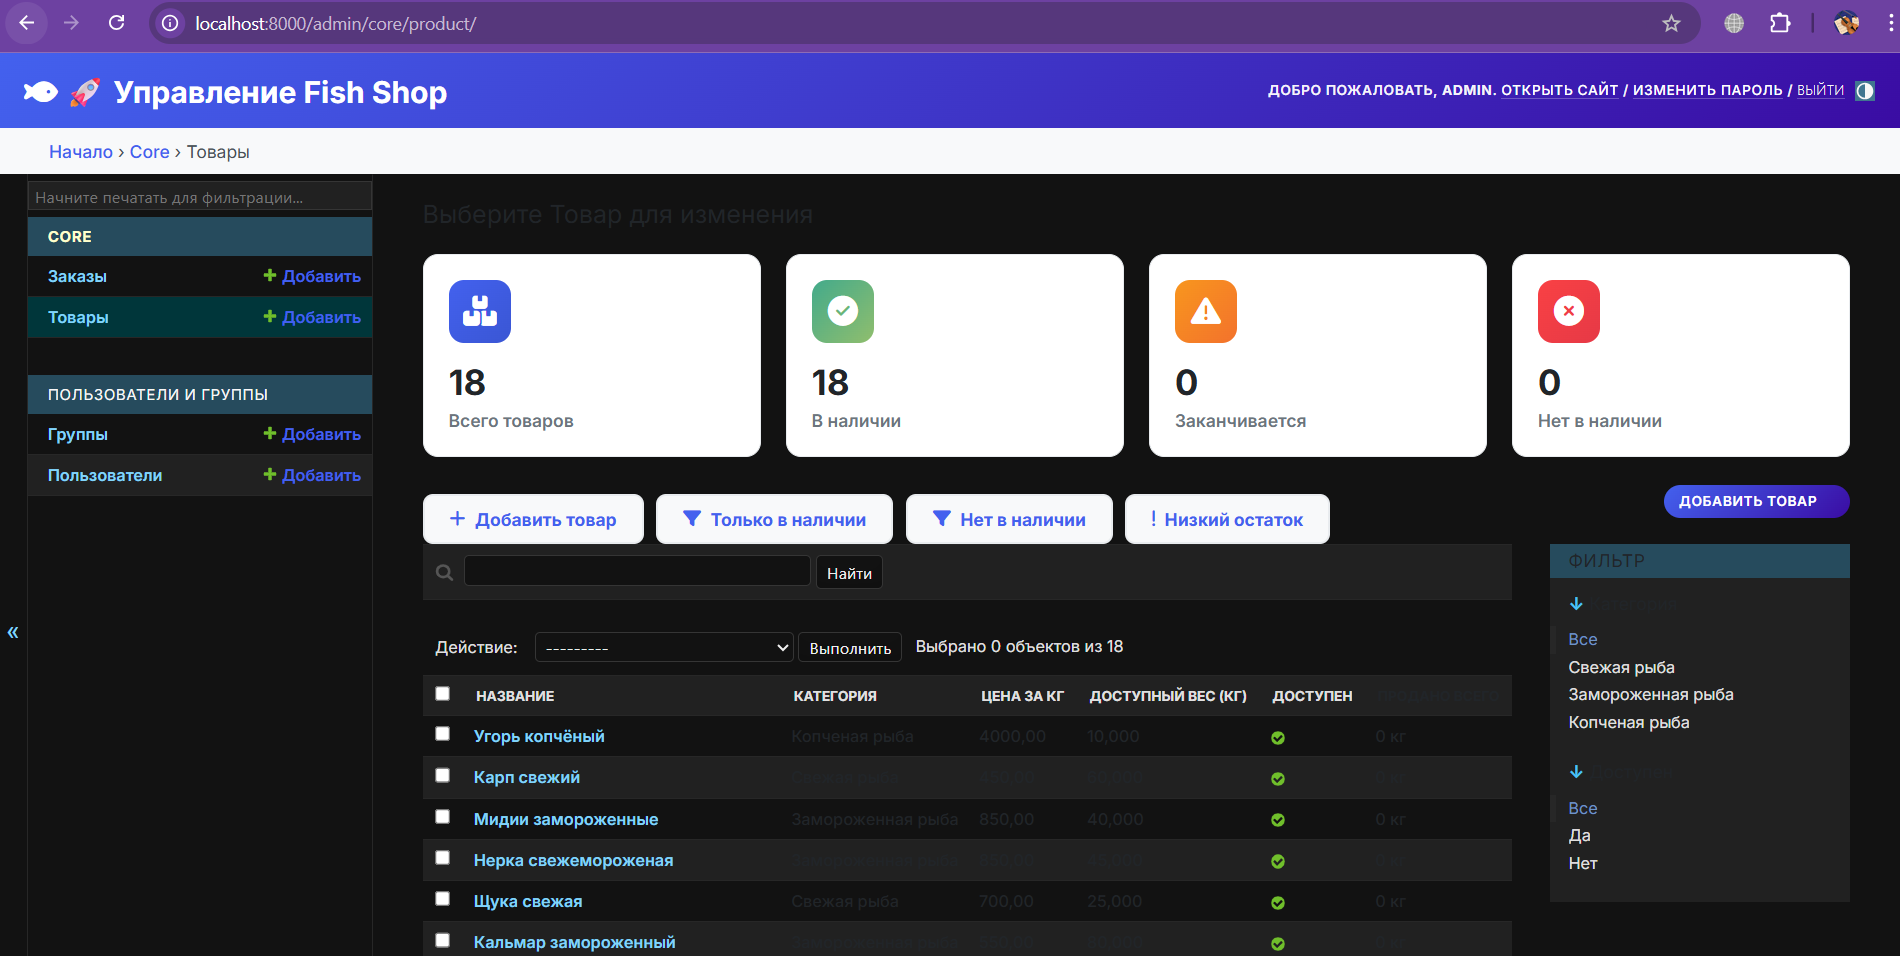Click the ИЗМЕНИТЬ ПАРОЛЬ link

1708,90
